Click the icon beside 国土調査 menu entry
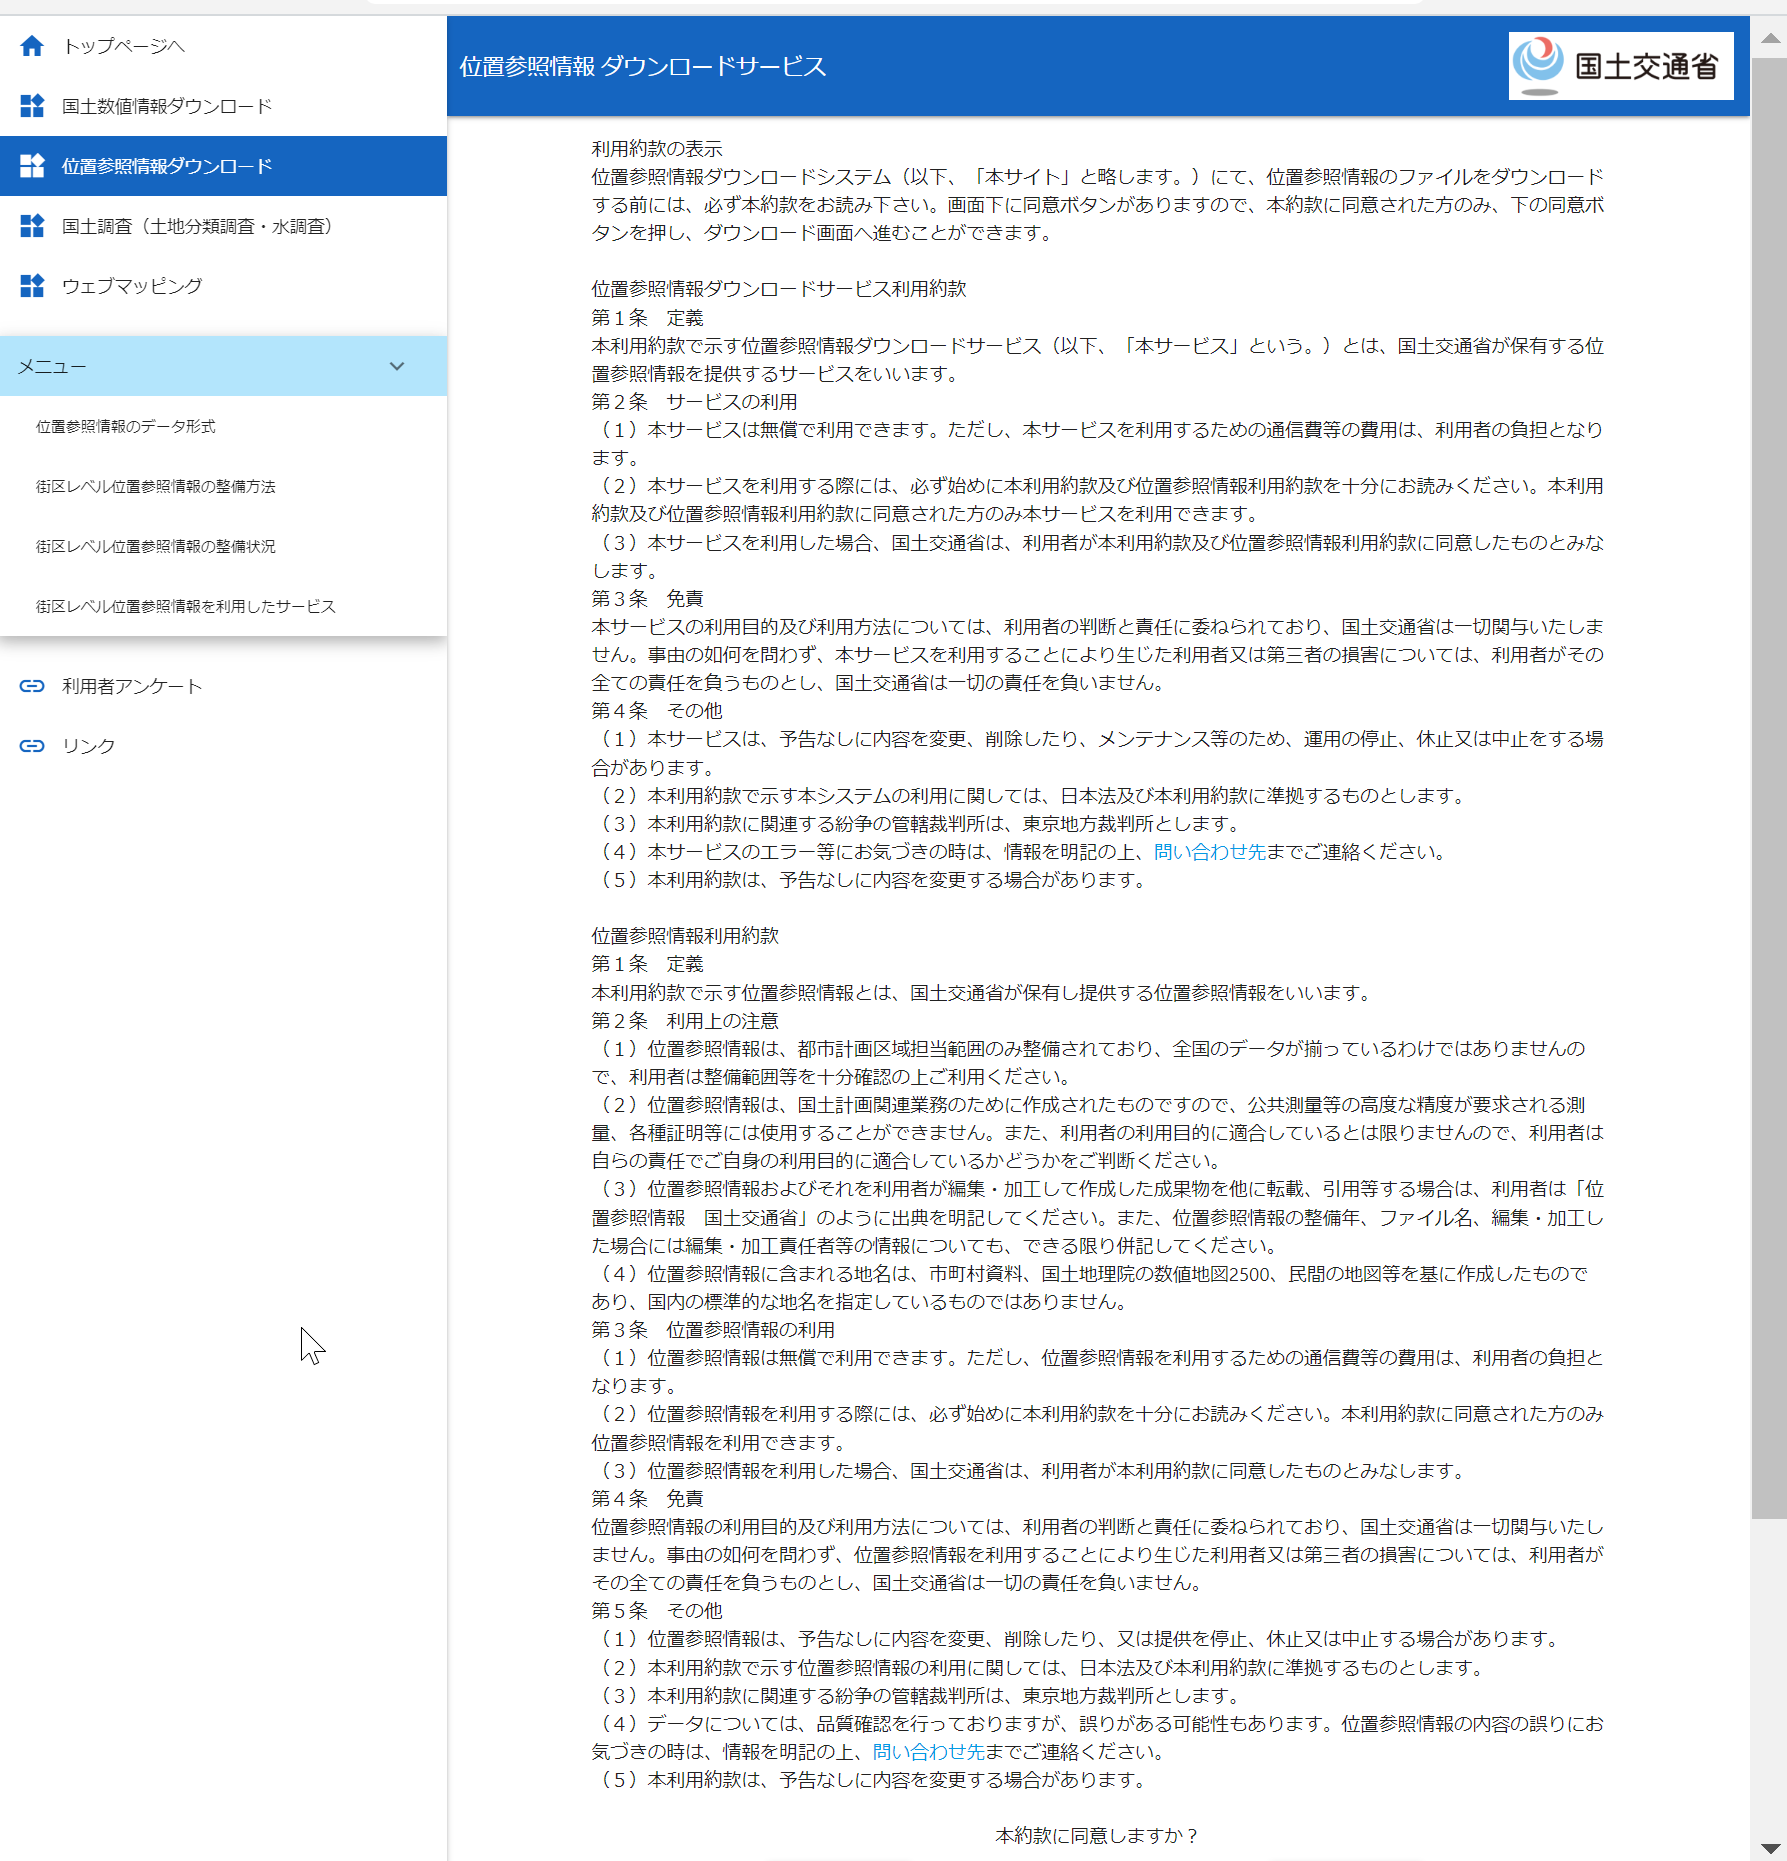This screenshot has height=1861, width=1787. pos(32,226)
